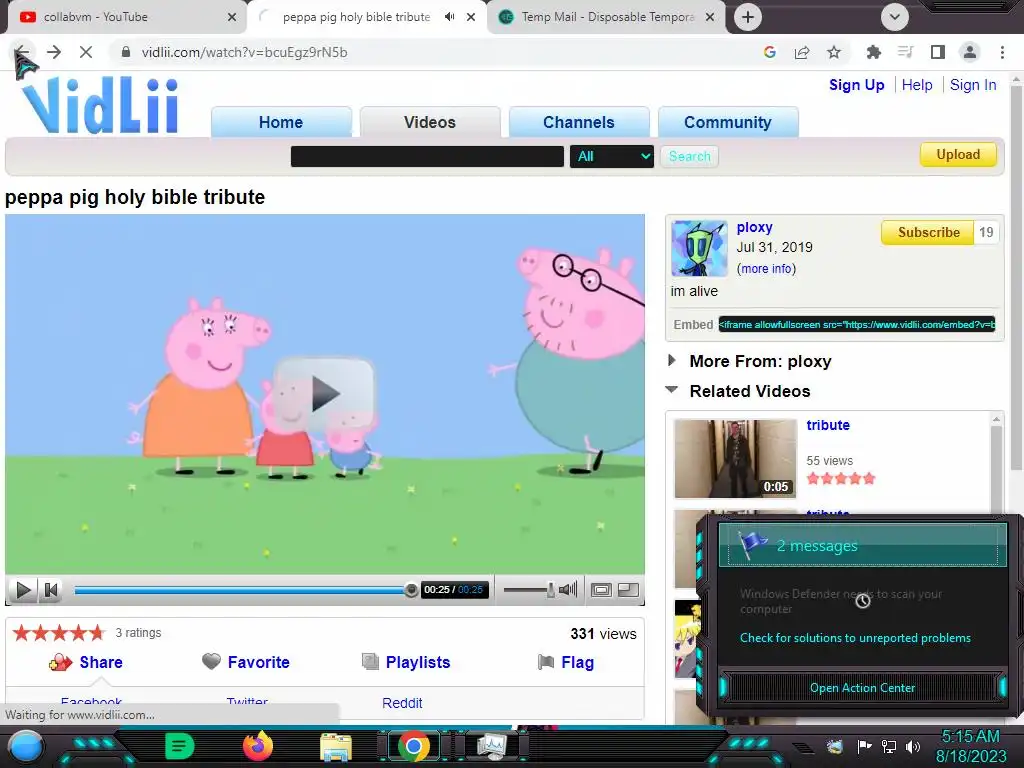Switch to the collabvm - YouTube tab

pos(124,17)
